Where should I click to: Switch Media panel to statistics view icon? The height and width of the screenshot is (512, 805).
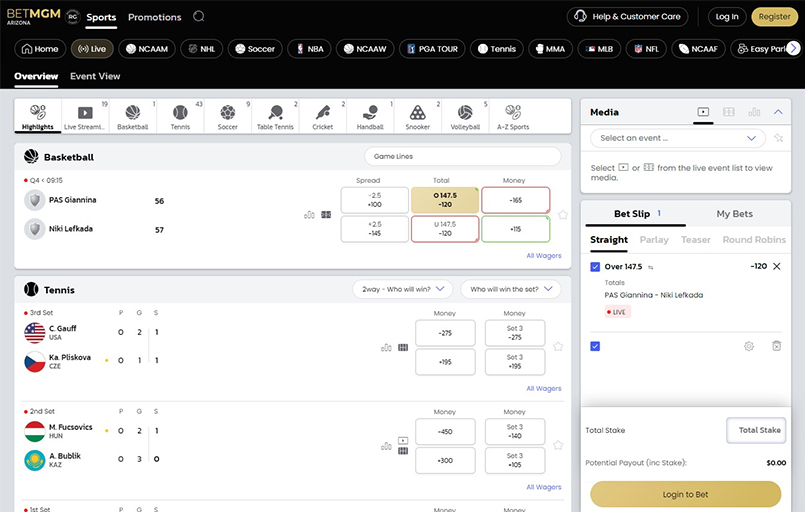(754, 112)
